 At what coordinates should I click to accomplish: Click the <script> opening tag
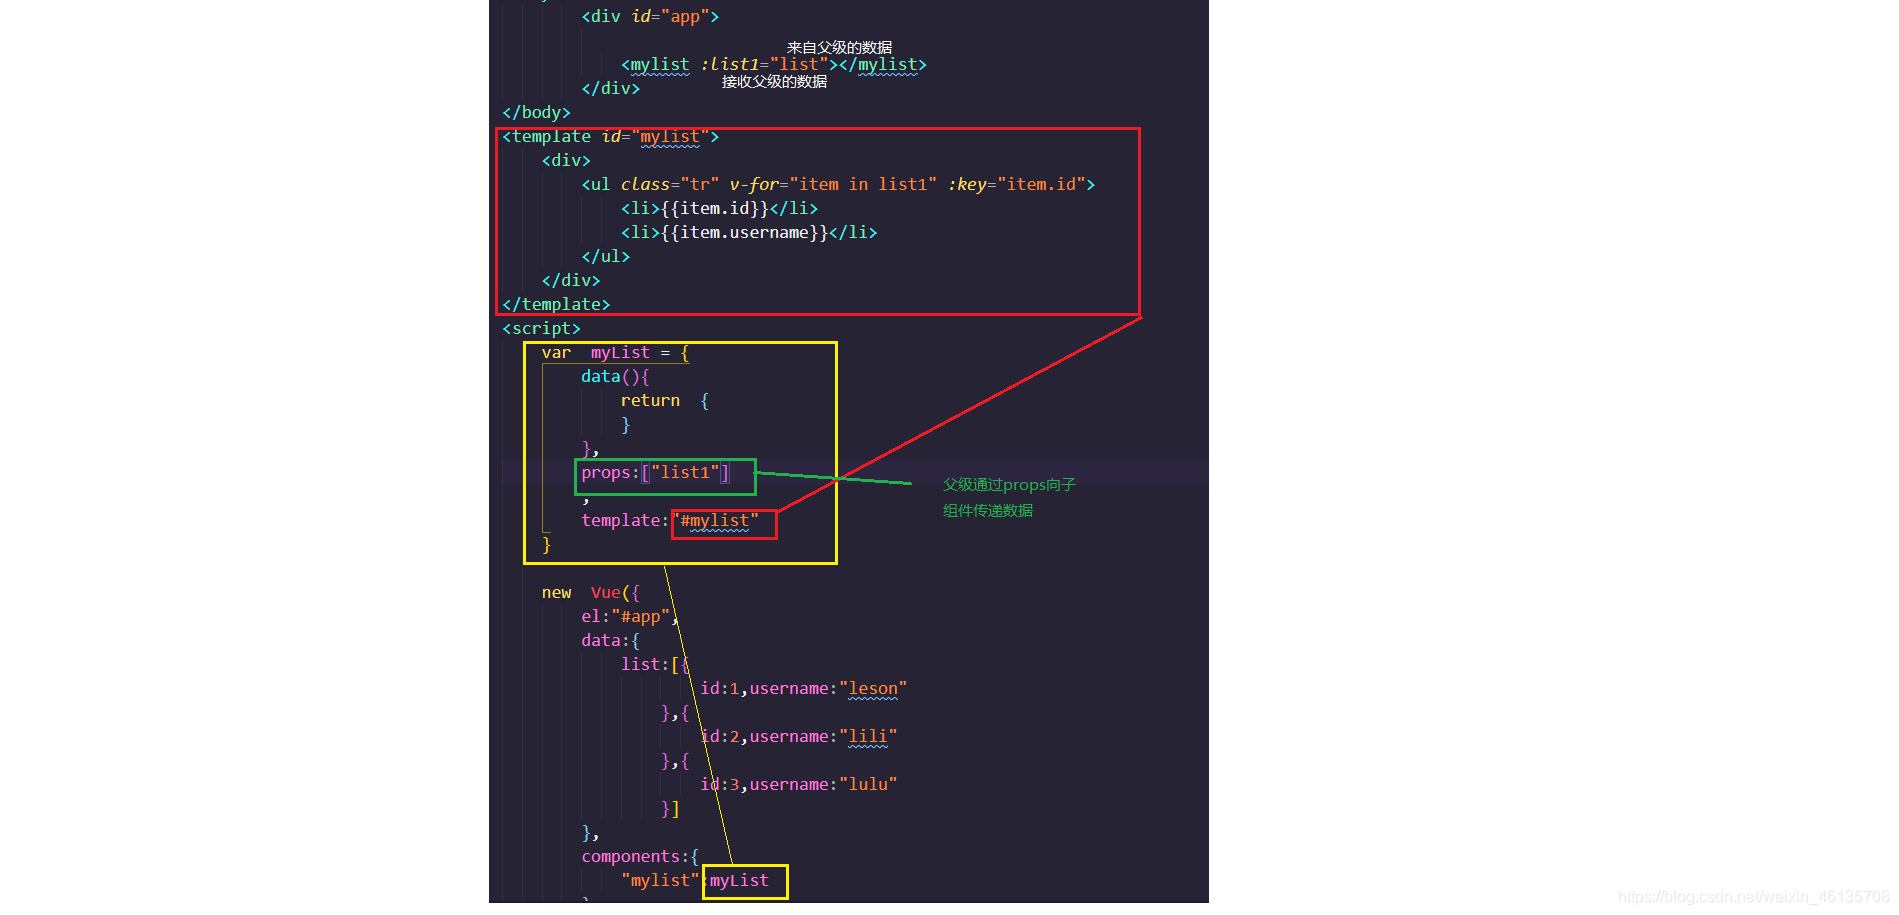(x=541, y=329)
